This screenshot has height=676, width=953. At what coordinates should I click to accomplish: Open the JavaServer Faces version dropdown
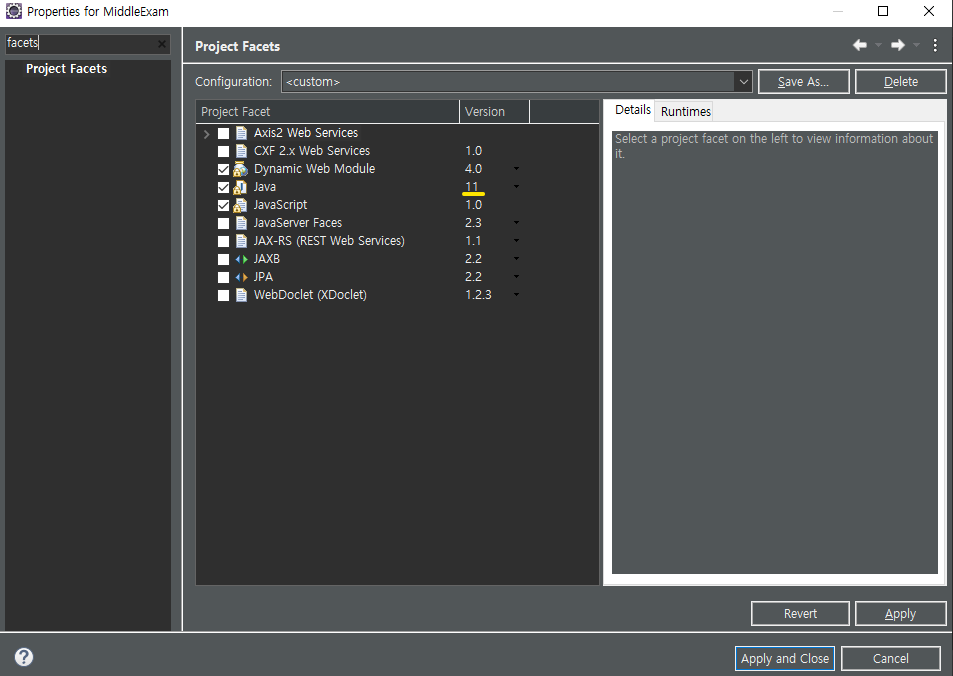(515, 223)
